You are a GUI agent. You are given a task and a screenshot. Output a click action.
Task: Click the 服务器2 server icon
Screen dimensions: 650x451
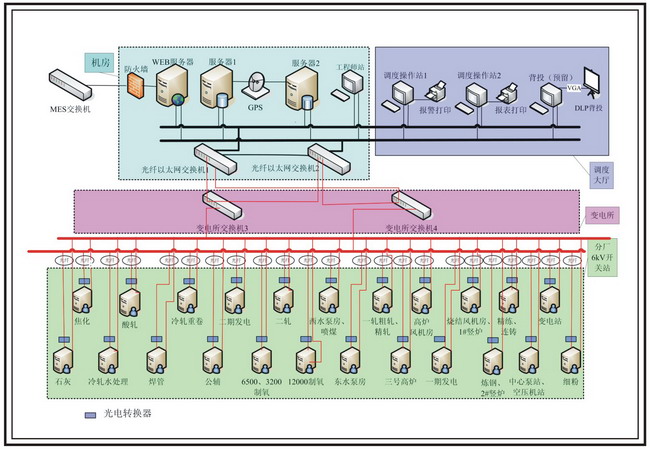pyautogui.click(x=305, y=89)
